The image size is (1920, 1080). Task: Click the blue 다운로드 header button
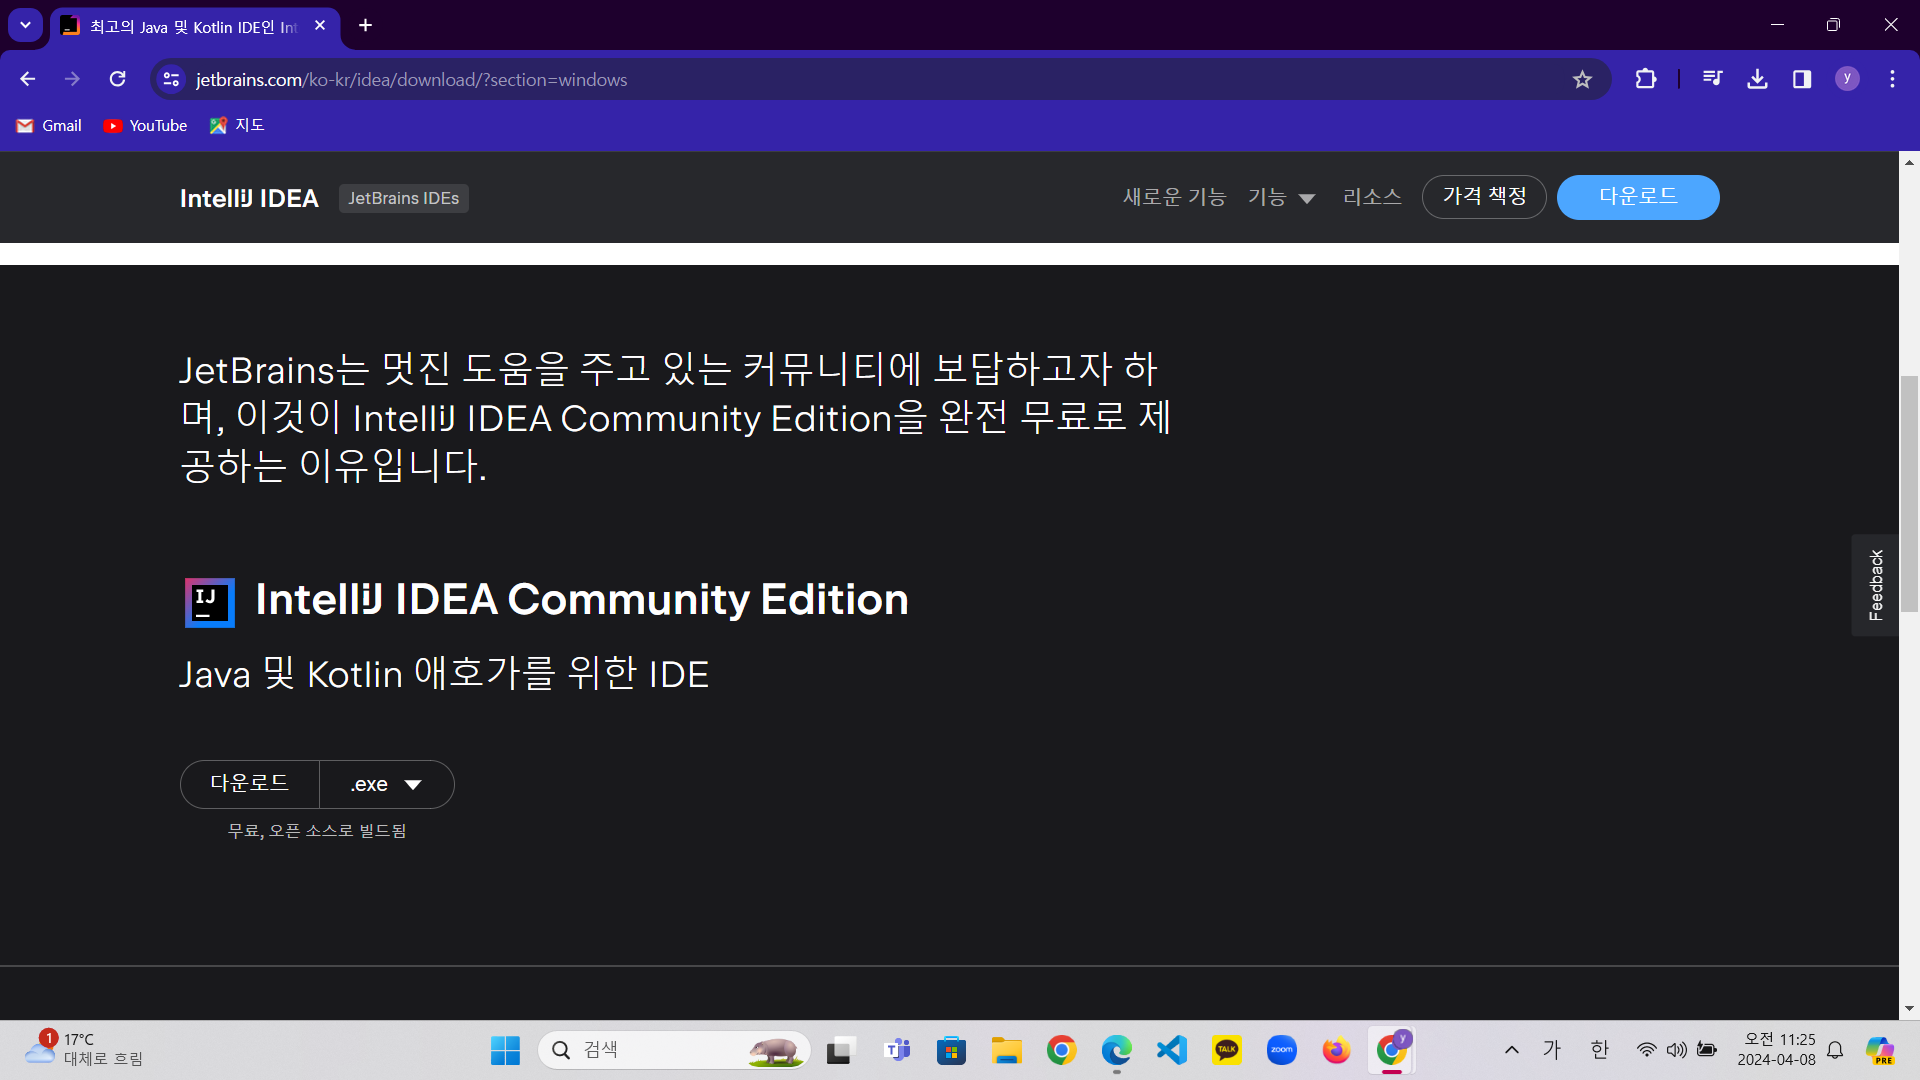[1637, 197]
